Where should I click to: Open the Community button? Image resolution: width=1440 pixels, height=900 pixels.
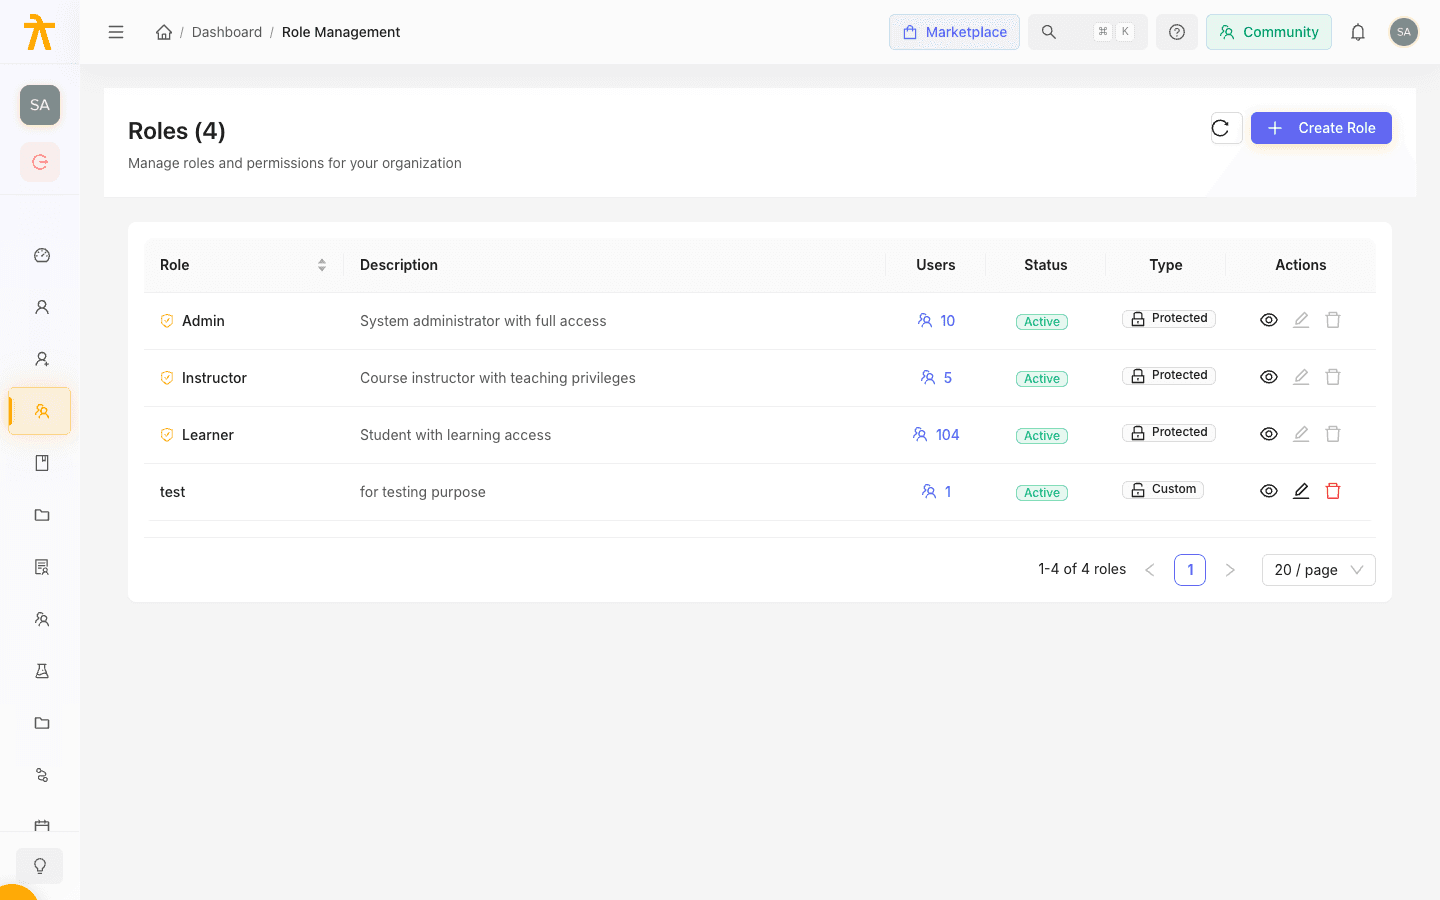click(1269, 32)
